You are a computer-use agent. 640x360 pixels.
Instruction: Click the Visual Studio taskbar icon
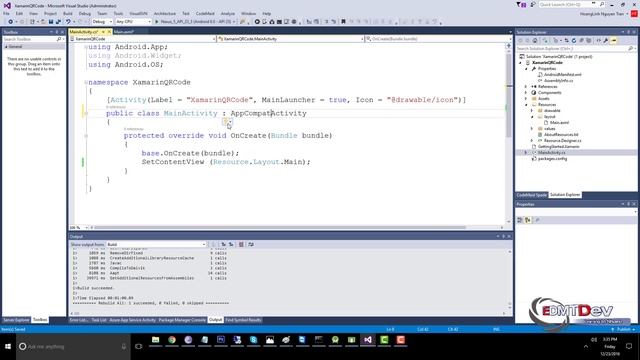click(x=368, y=340)
